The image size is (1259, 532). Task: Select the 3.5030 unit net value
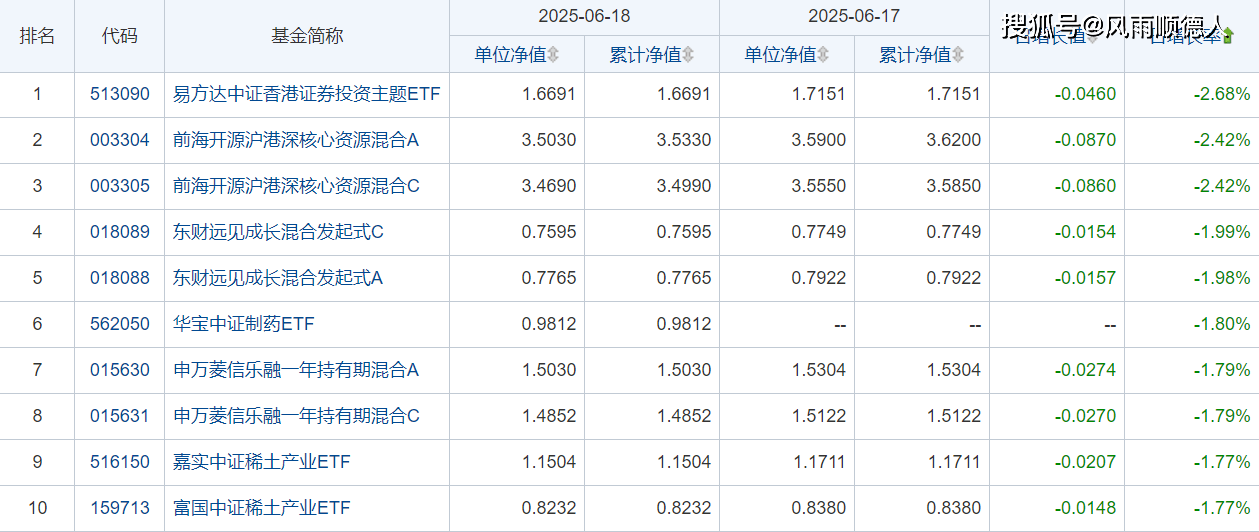549,141
